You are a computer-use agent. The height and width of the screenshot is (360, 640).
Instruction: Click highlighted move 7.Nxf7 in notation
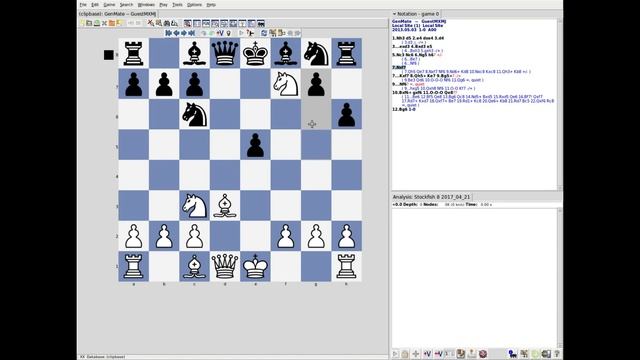point(399,67)
